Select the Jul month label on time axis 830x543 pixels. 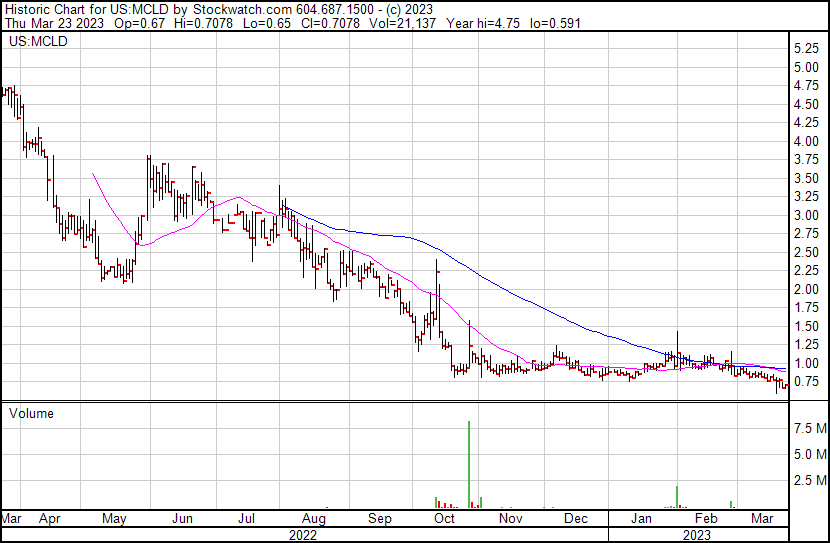tap(247, 519)
